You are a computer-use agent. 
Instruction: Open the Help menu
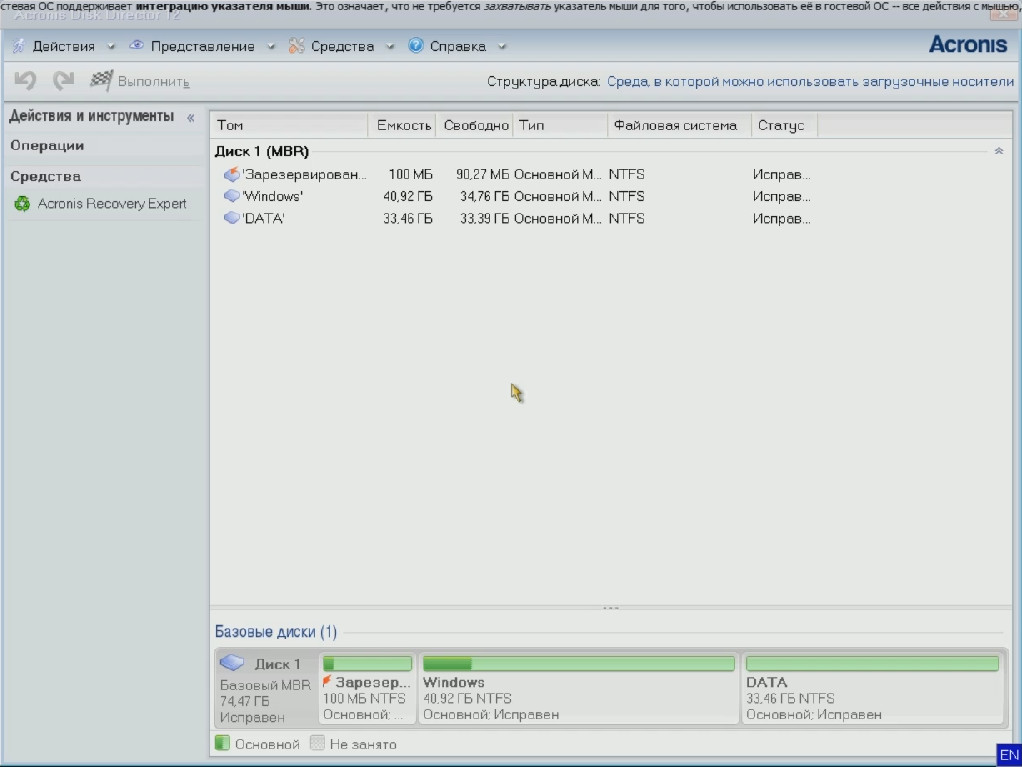[x=458, y=47]
